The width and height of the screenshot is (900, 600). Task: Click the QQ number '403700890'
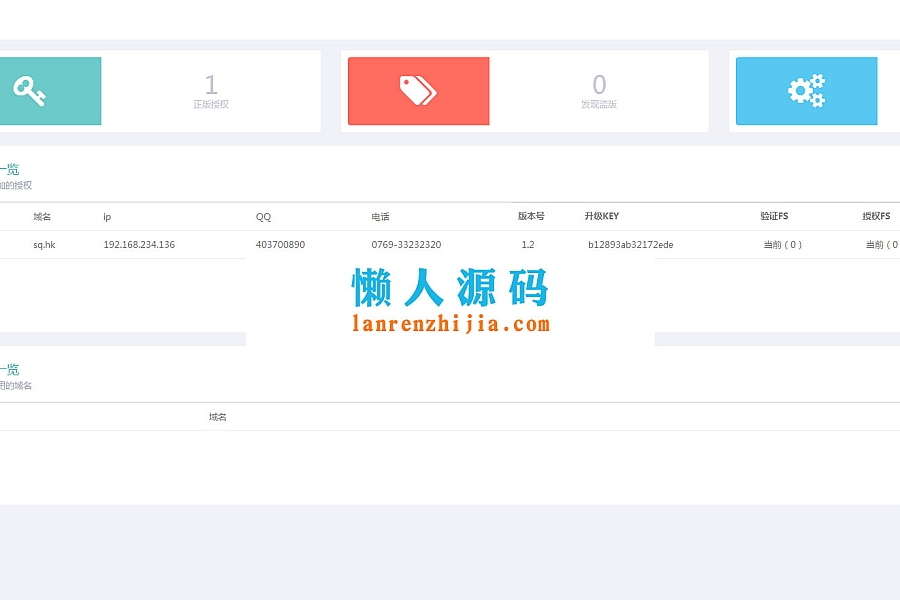(281, 245)
